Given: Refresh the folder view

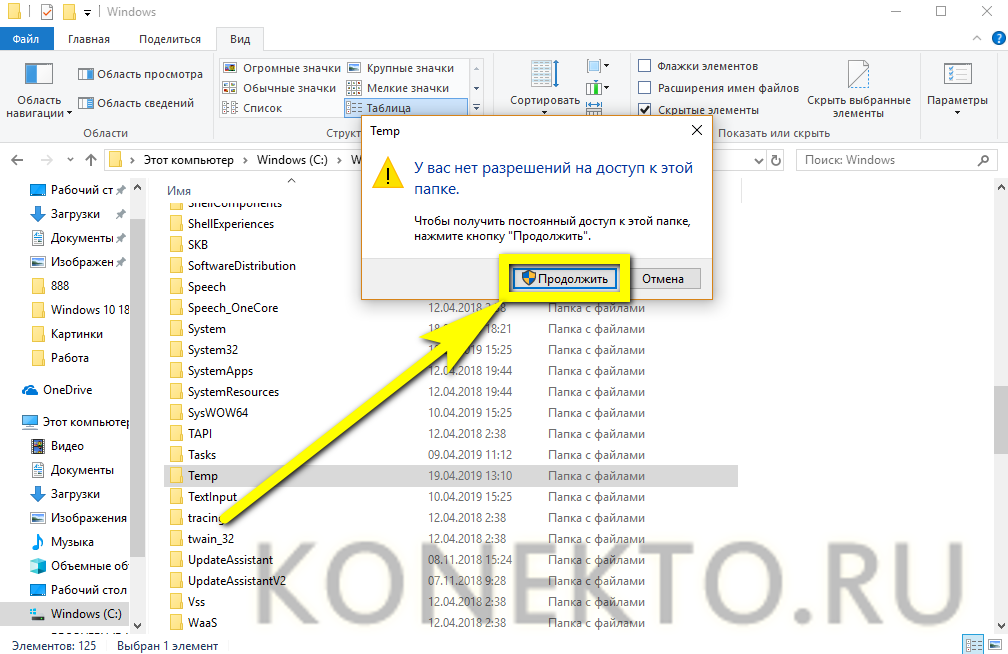Looking at the screenshot, I should [776, 160].
